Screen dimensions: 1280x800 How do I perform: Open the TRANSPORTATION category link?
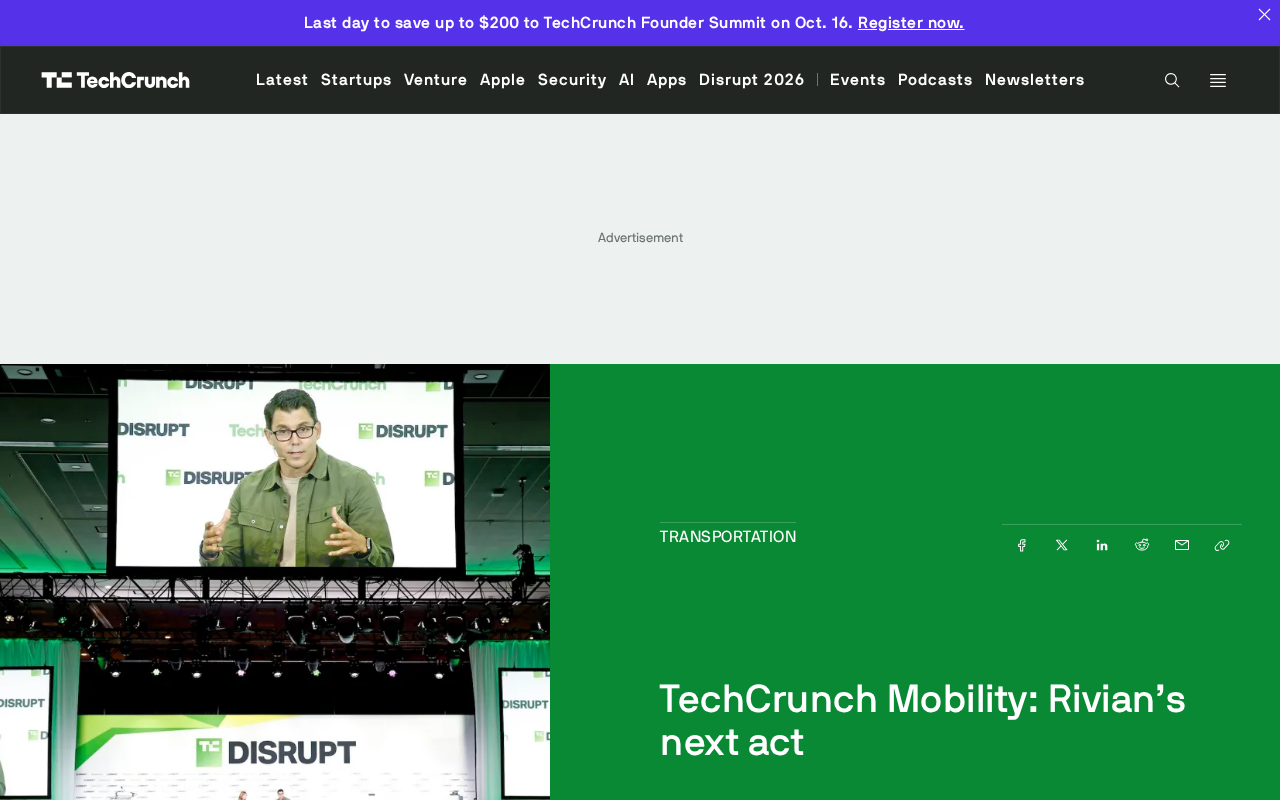coord(728,537)
